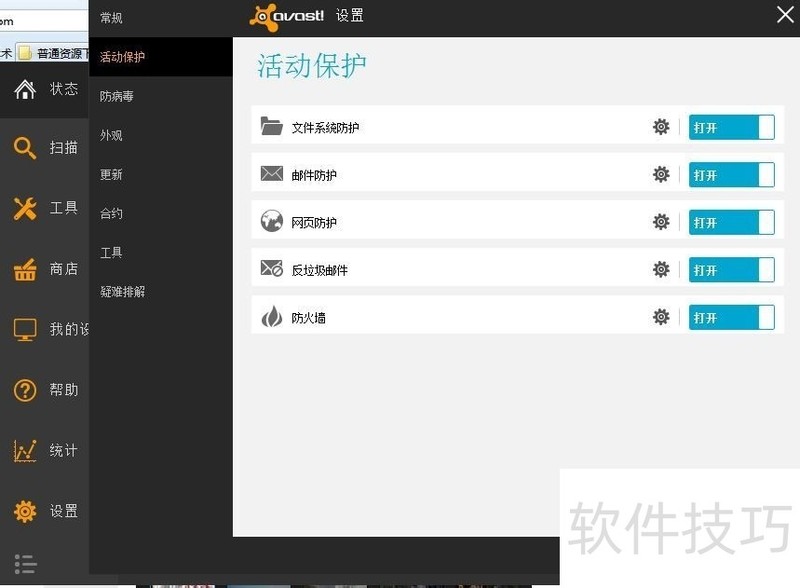Open gear settings for 网页防护
Screen dimensions: 800x588
coord(661,222)
